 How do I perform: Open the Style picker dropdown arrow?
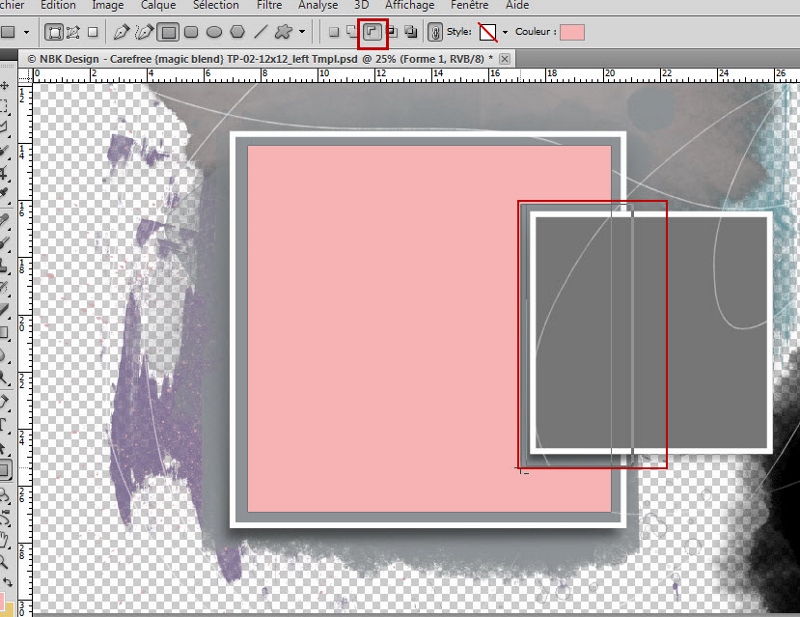[x=505, y=32]
